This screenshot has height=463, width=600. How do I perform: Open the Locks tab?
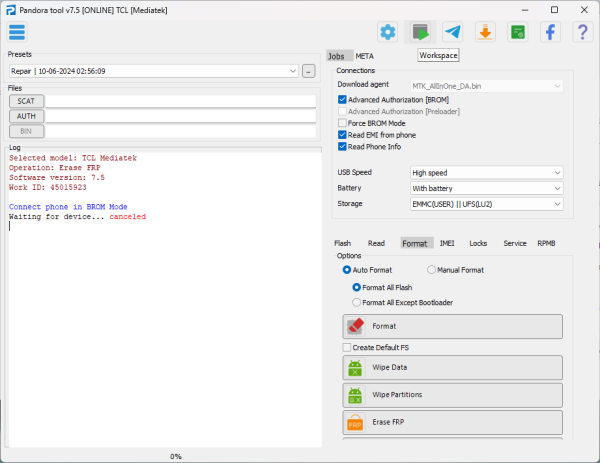click(478, 243)
